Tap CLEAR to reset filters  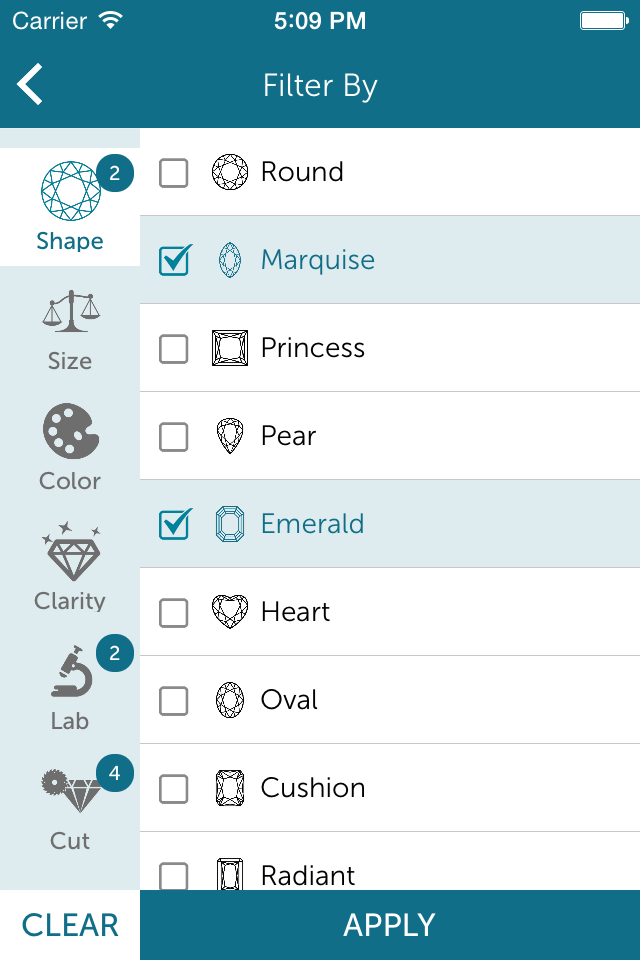pos(70,925)
